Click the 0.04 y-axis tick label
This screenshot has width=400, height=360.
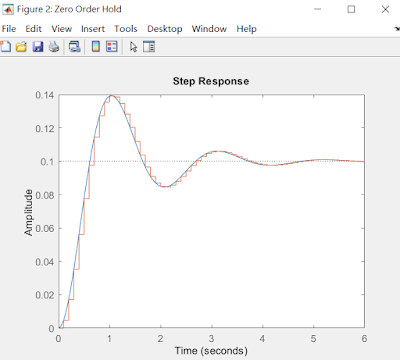coord(45,262)
